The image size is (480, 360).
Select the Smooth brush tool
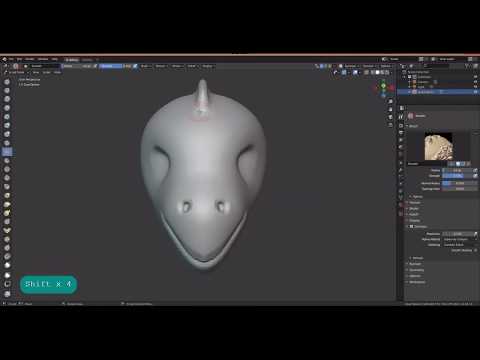coord(7,160)
